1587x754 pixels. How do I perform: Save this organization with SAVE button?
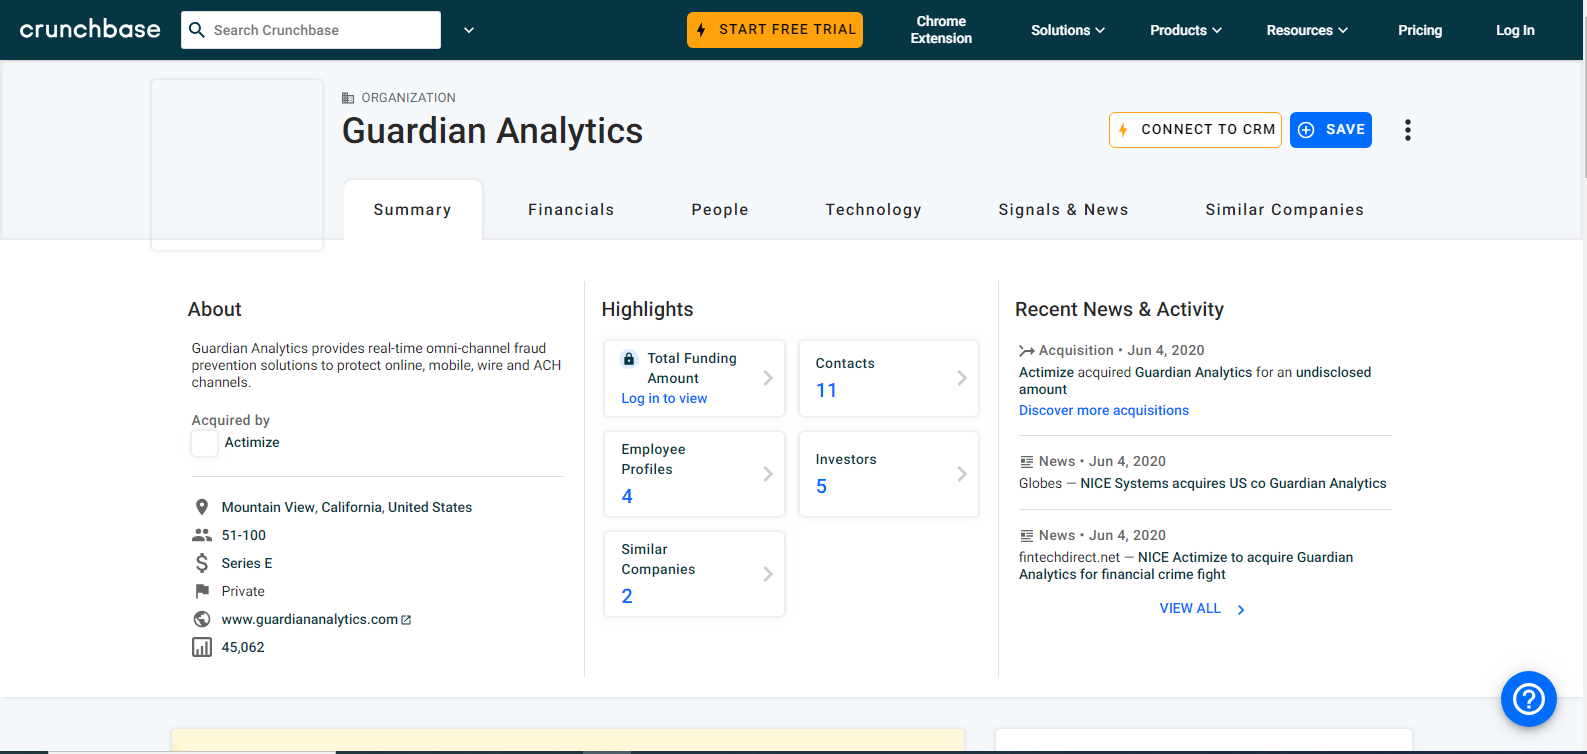coord(1331,130)
